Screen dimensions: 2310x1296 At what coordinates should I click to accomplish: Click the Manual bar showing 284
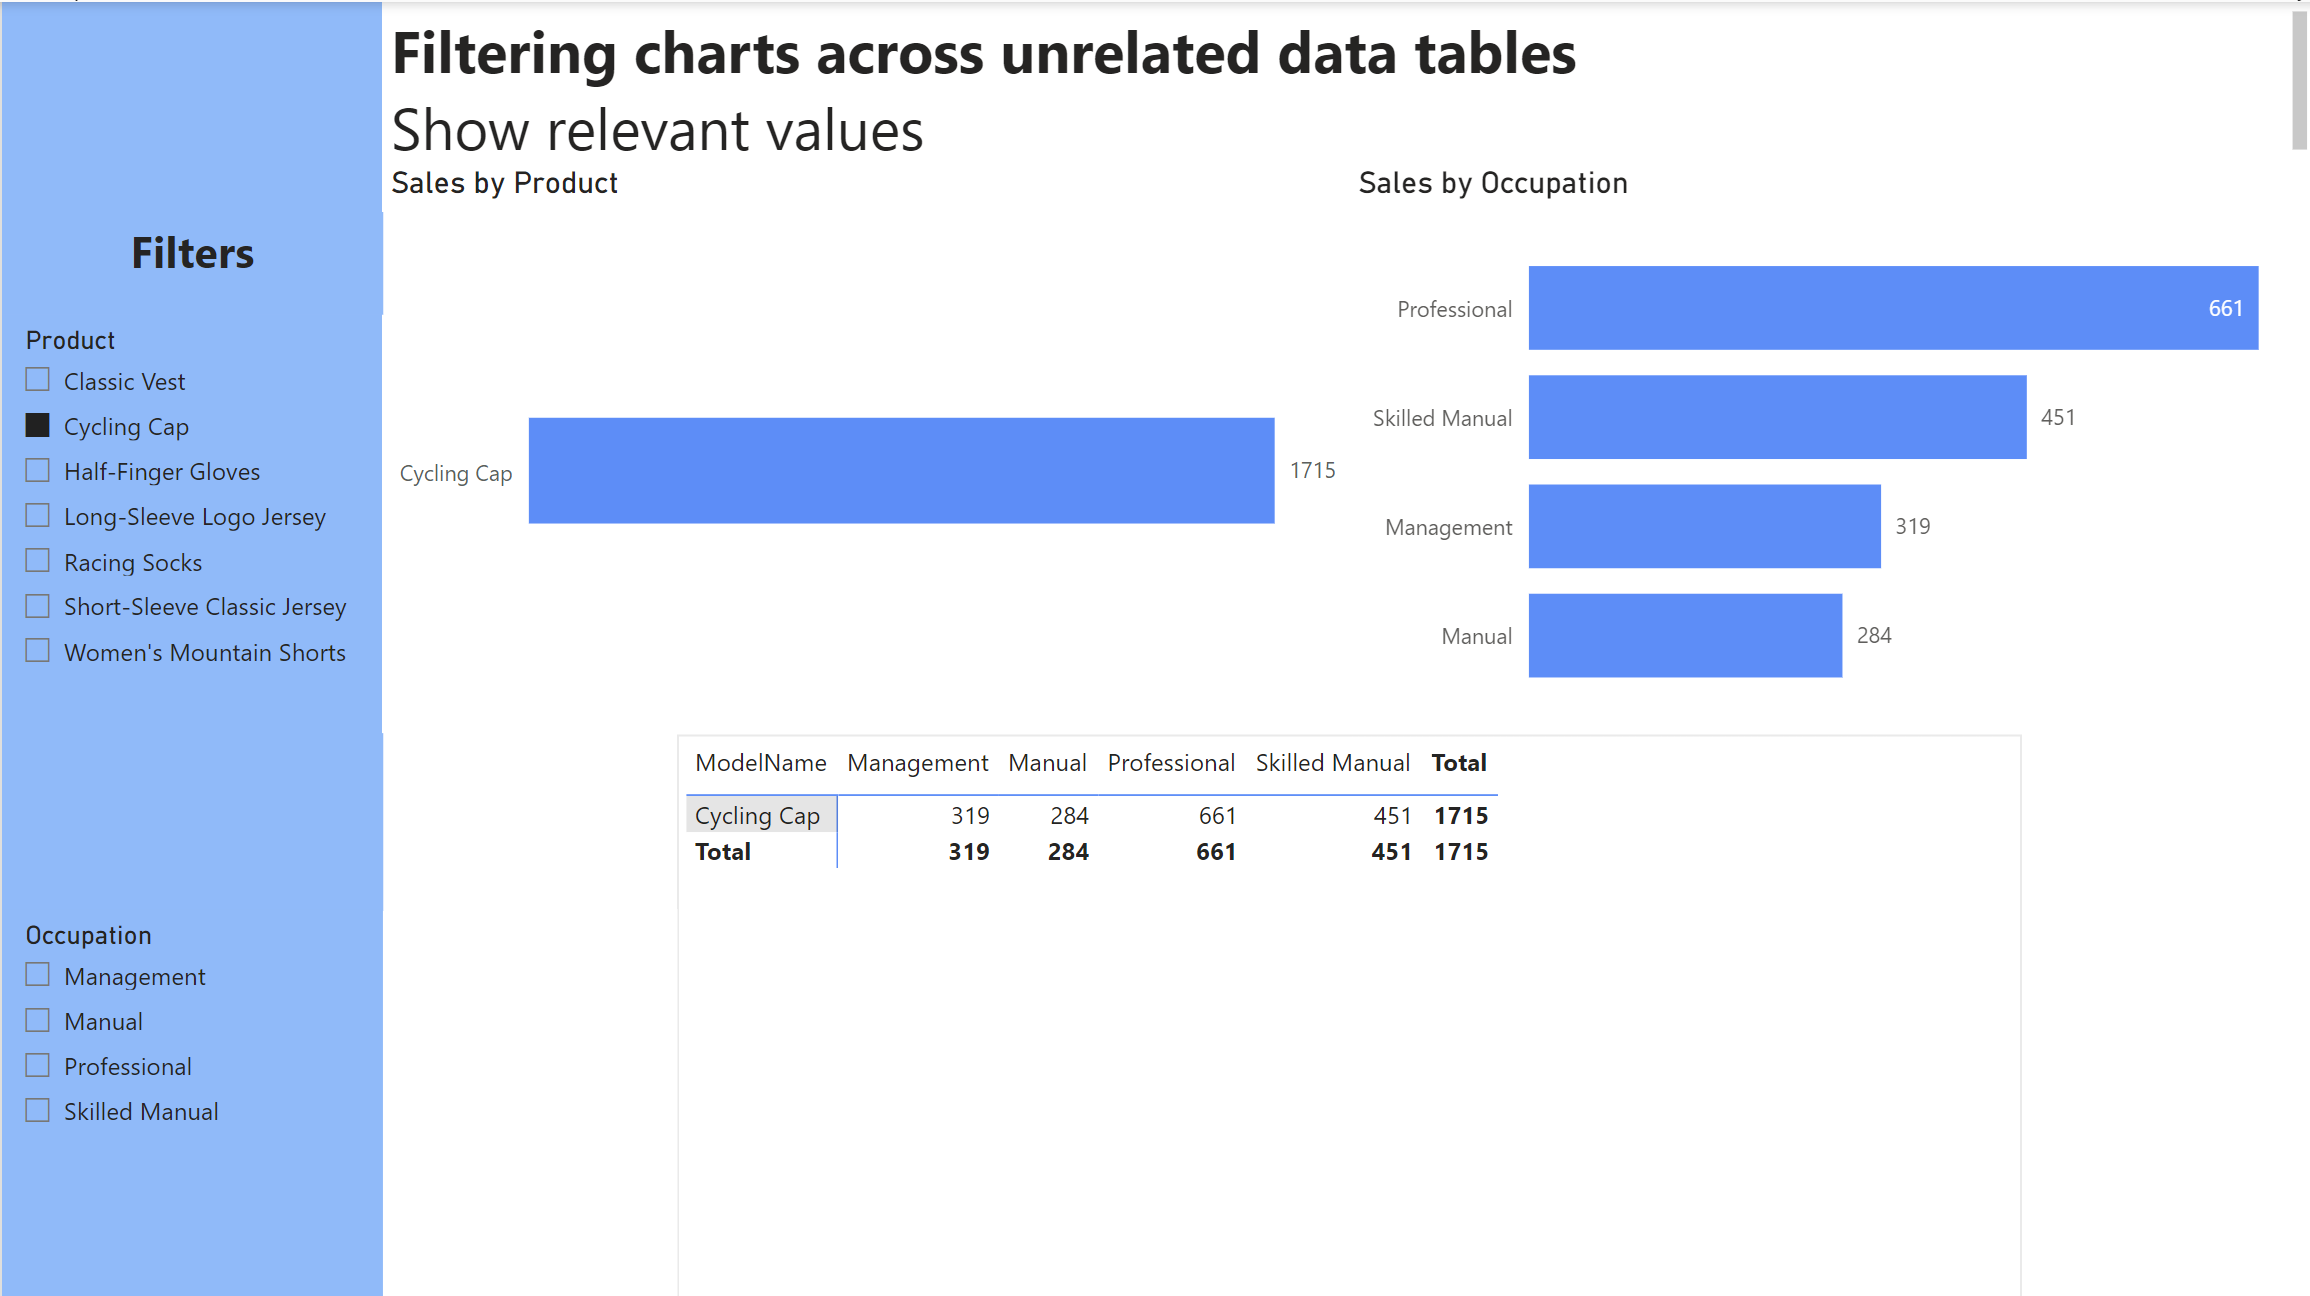1685,635
